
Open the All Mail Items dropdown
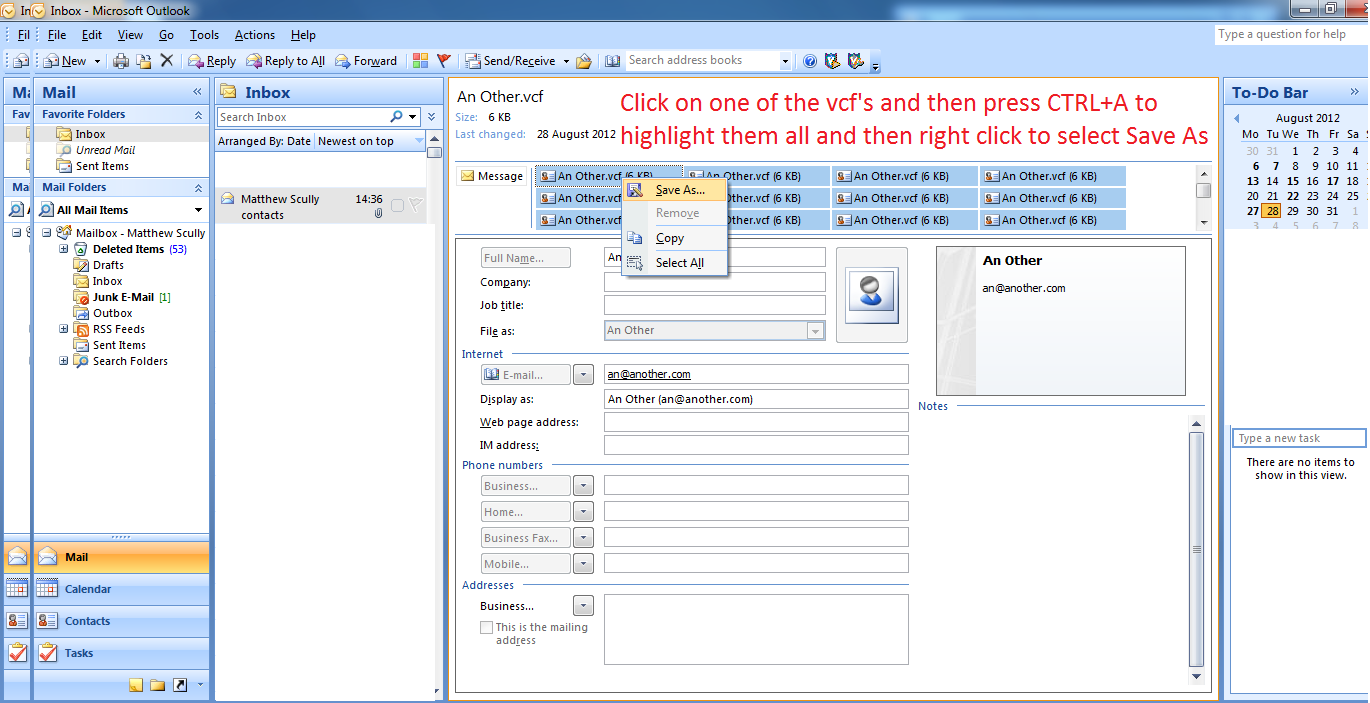click(x=199, y=210)
